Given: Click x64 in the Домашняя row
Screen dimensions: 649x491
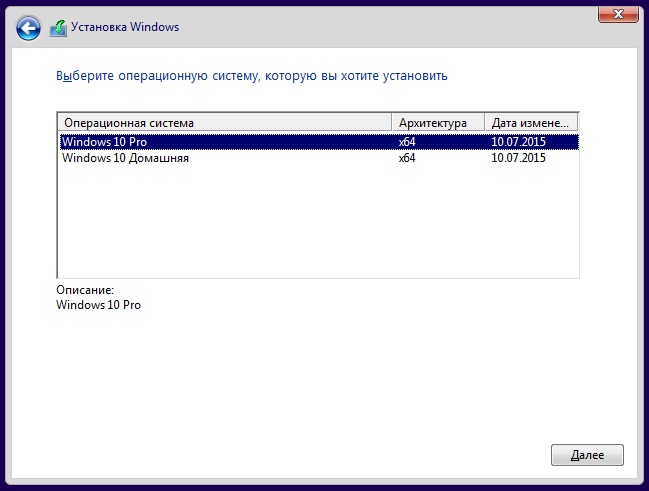Looking at the screenshot, I should 407,158.
